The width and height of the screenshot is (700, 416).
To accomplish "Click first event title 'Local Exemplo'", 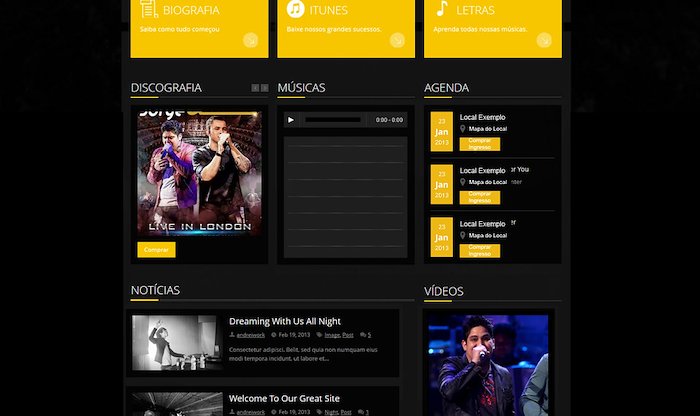I will 483,117.
